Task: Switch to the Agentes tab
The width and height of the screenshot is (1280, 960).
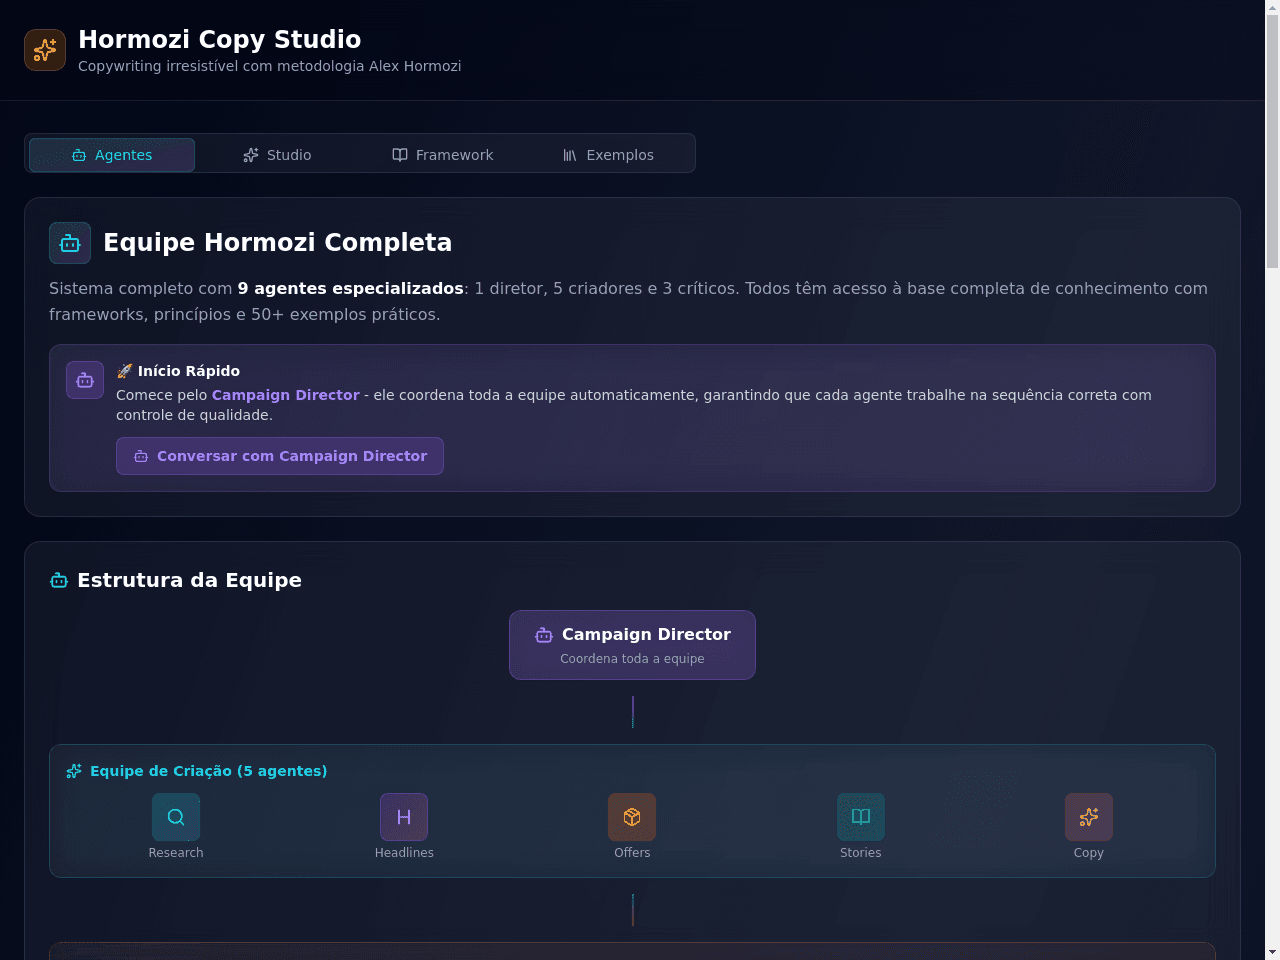Action: click(x=112, y=155)
